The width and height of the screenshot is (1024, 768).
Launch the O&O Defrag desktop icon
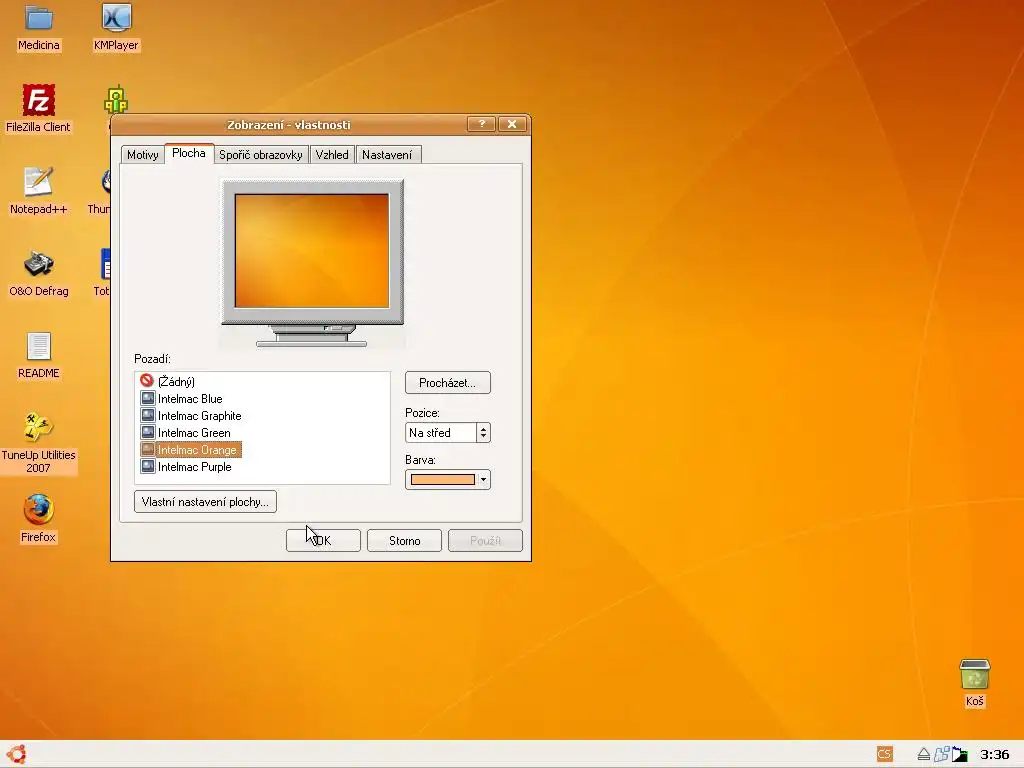coord(39,264)
